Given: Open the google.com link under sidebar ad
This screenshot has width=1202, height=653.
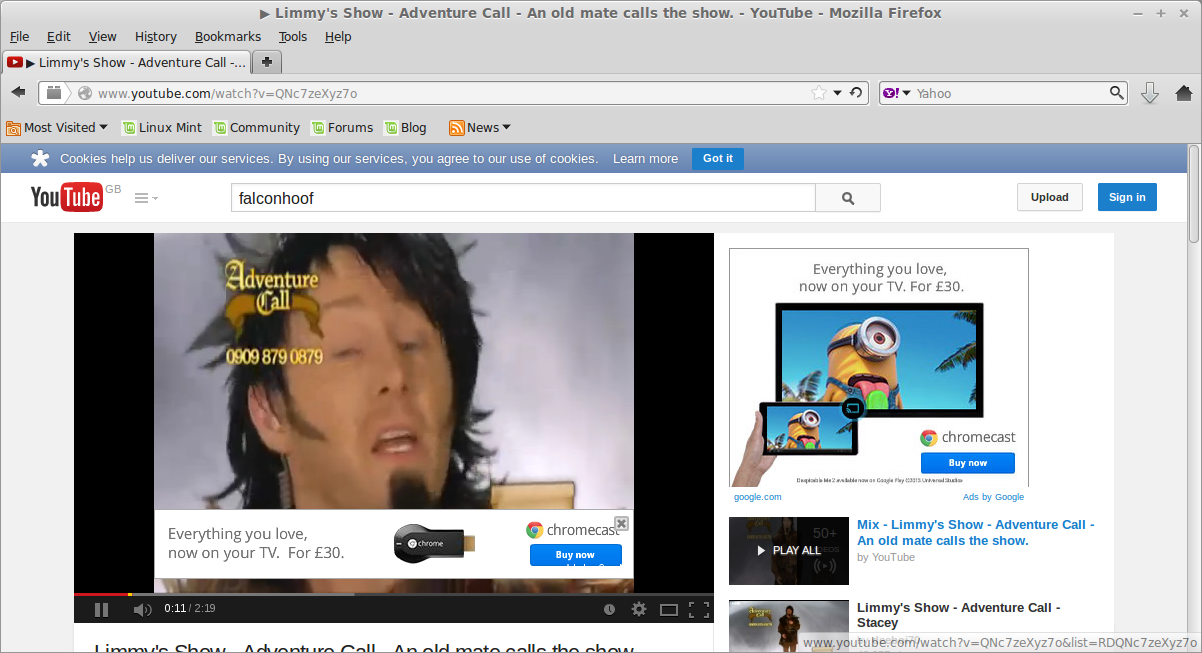Looking at the screenshot, I should tap(757, 497).
